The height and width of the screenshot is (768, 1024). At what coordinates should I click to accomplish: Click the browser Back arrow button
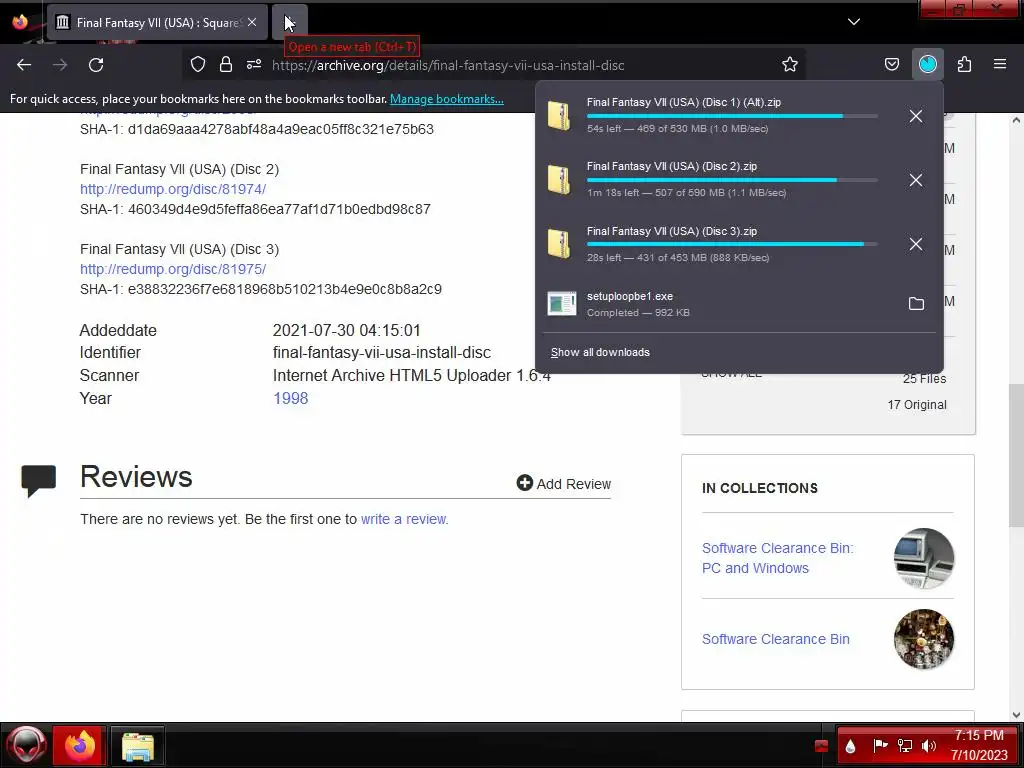pyautogui.click(x=24, y=65)
